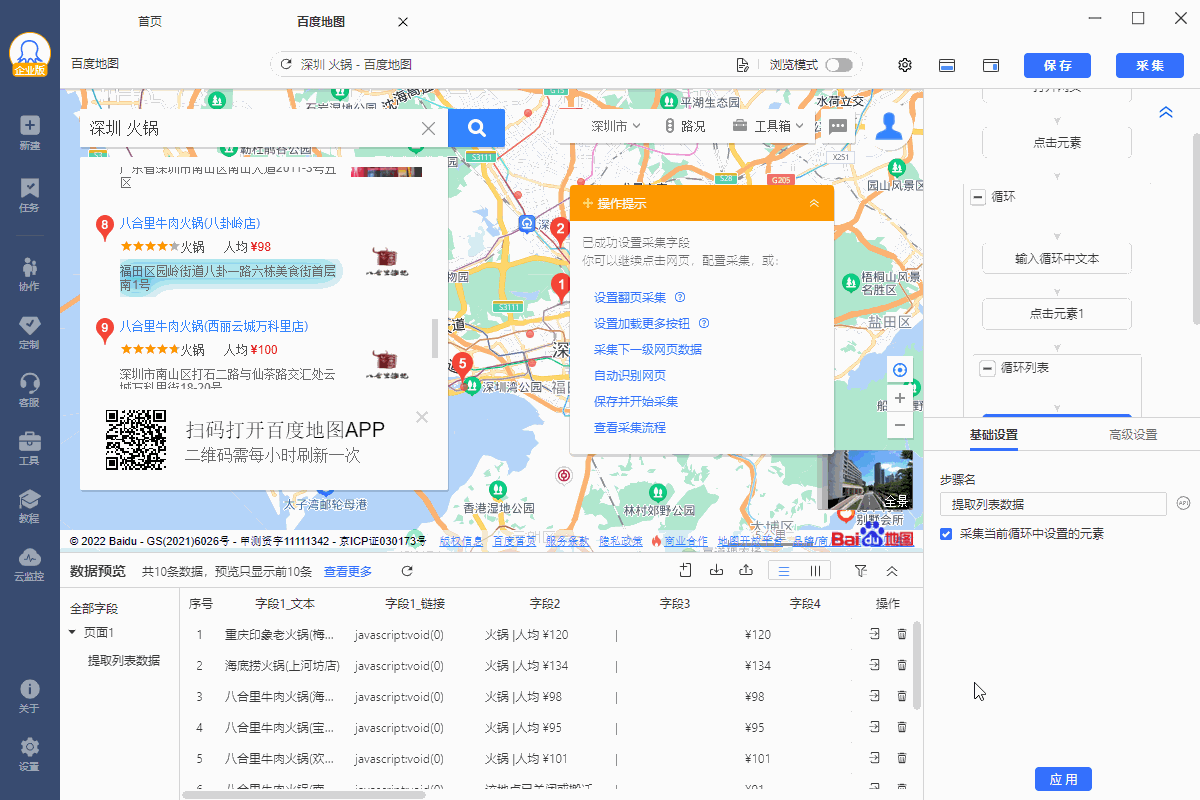The width and height of the screenshot is (1200, 800).
Task: Click the bottom-docked layout icon in top toolbar
Action: coord(947,65)
